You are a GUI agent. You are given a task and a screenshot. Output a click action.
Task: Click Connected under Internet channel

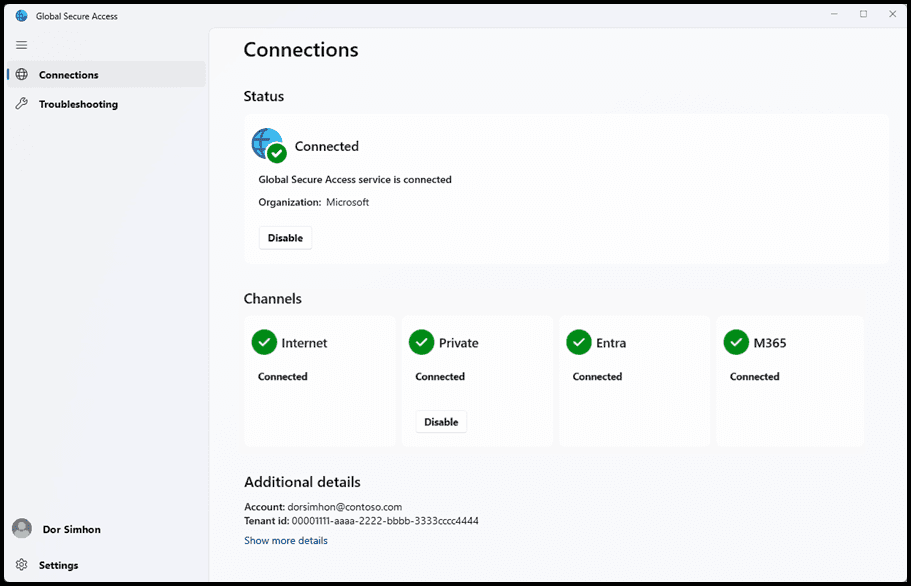(283, 376)
